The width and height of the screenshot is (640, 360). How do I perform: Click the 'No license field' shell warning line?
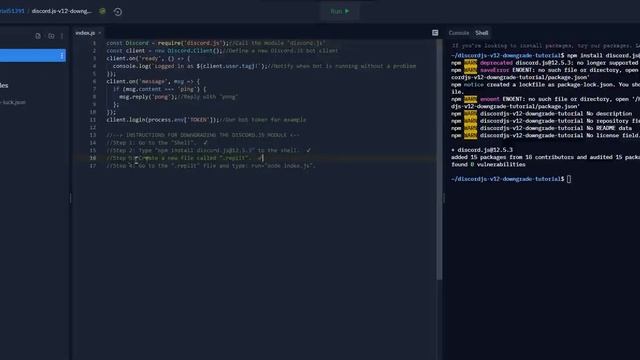click(x=545, y=136)
